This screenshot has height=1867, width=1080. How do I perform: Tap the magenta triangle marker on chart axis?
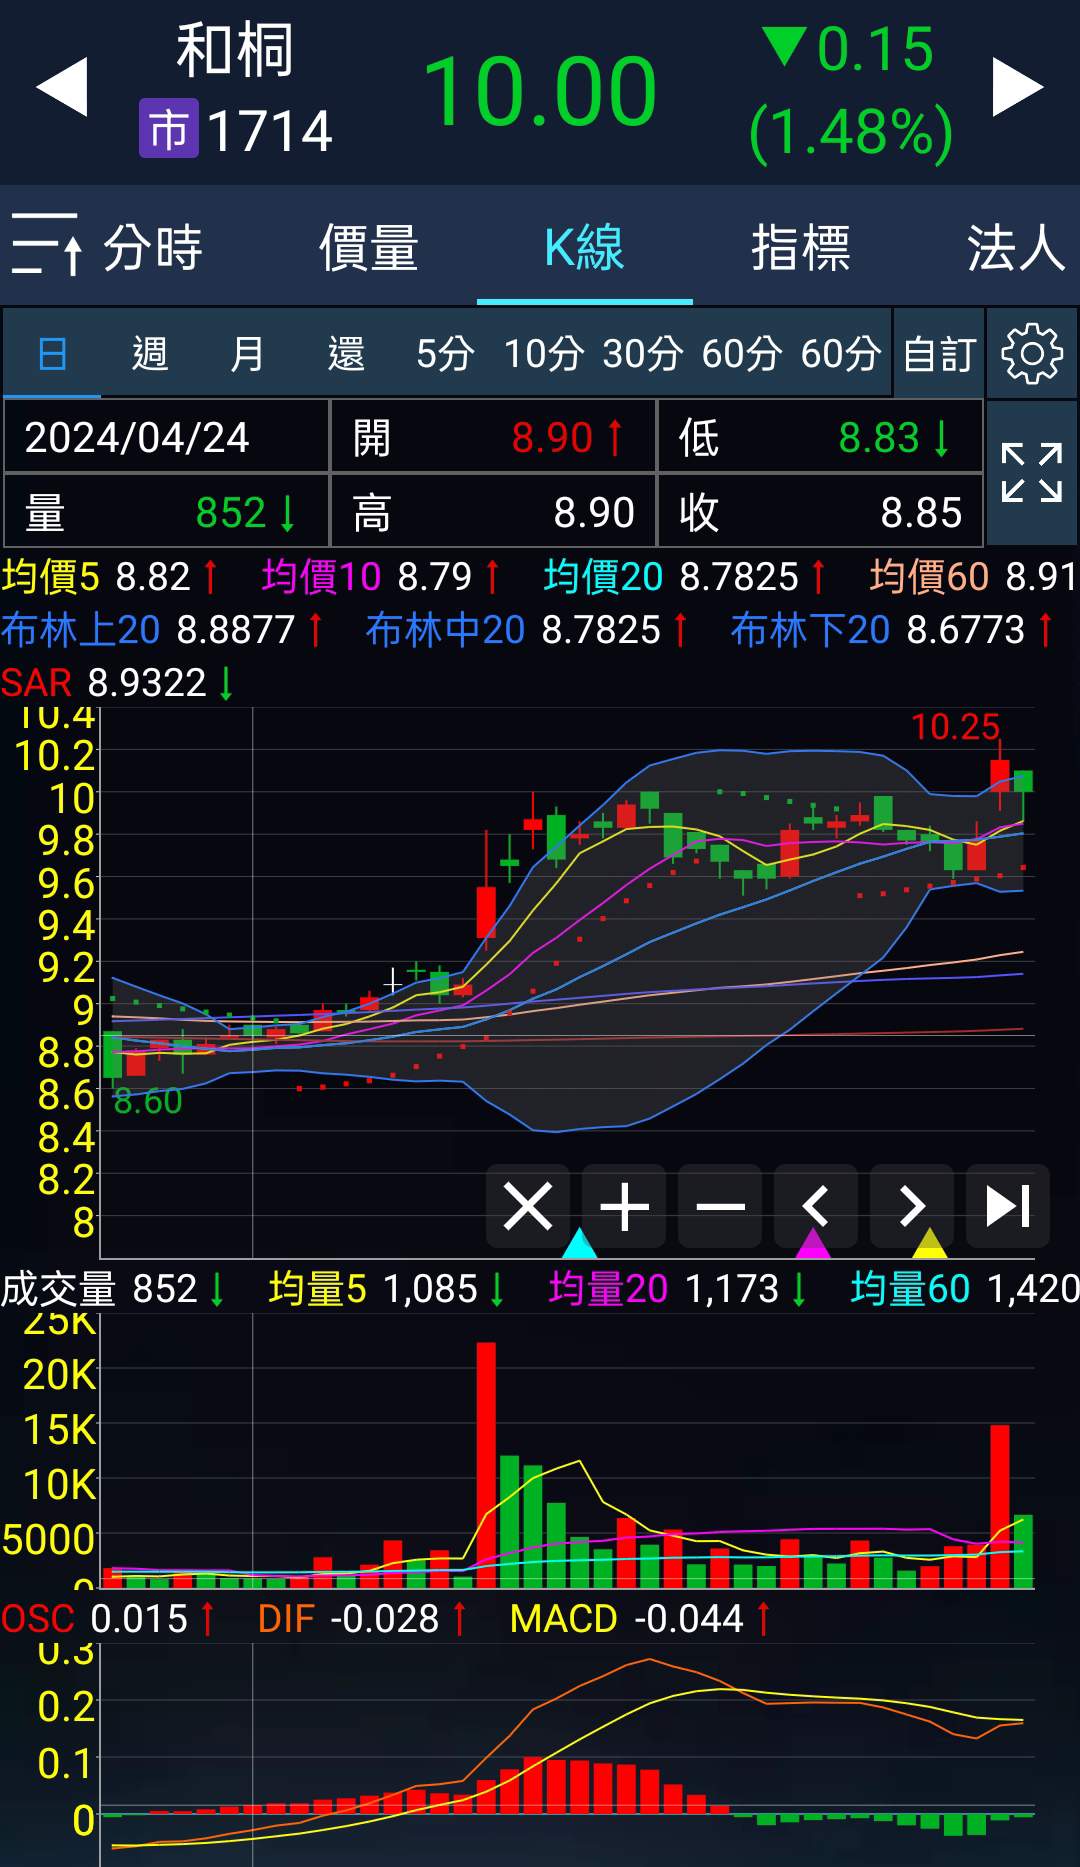point(812,1245)
